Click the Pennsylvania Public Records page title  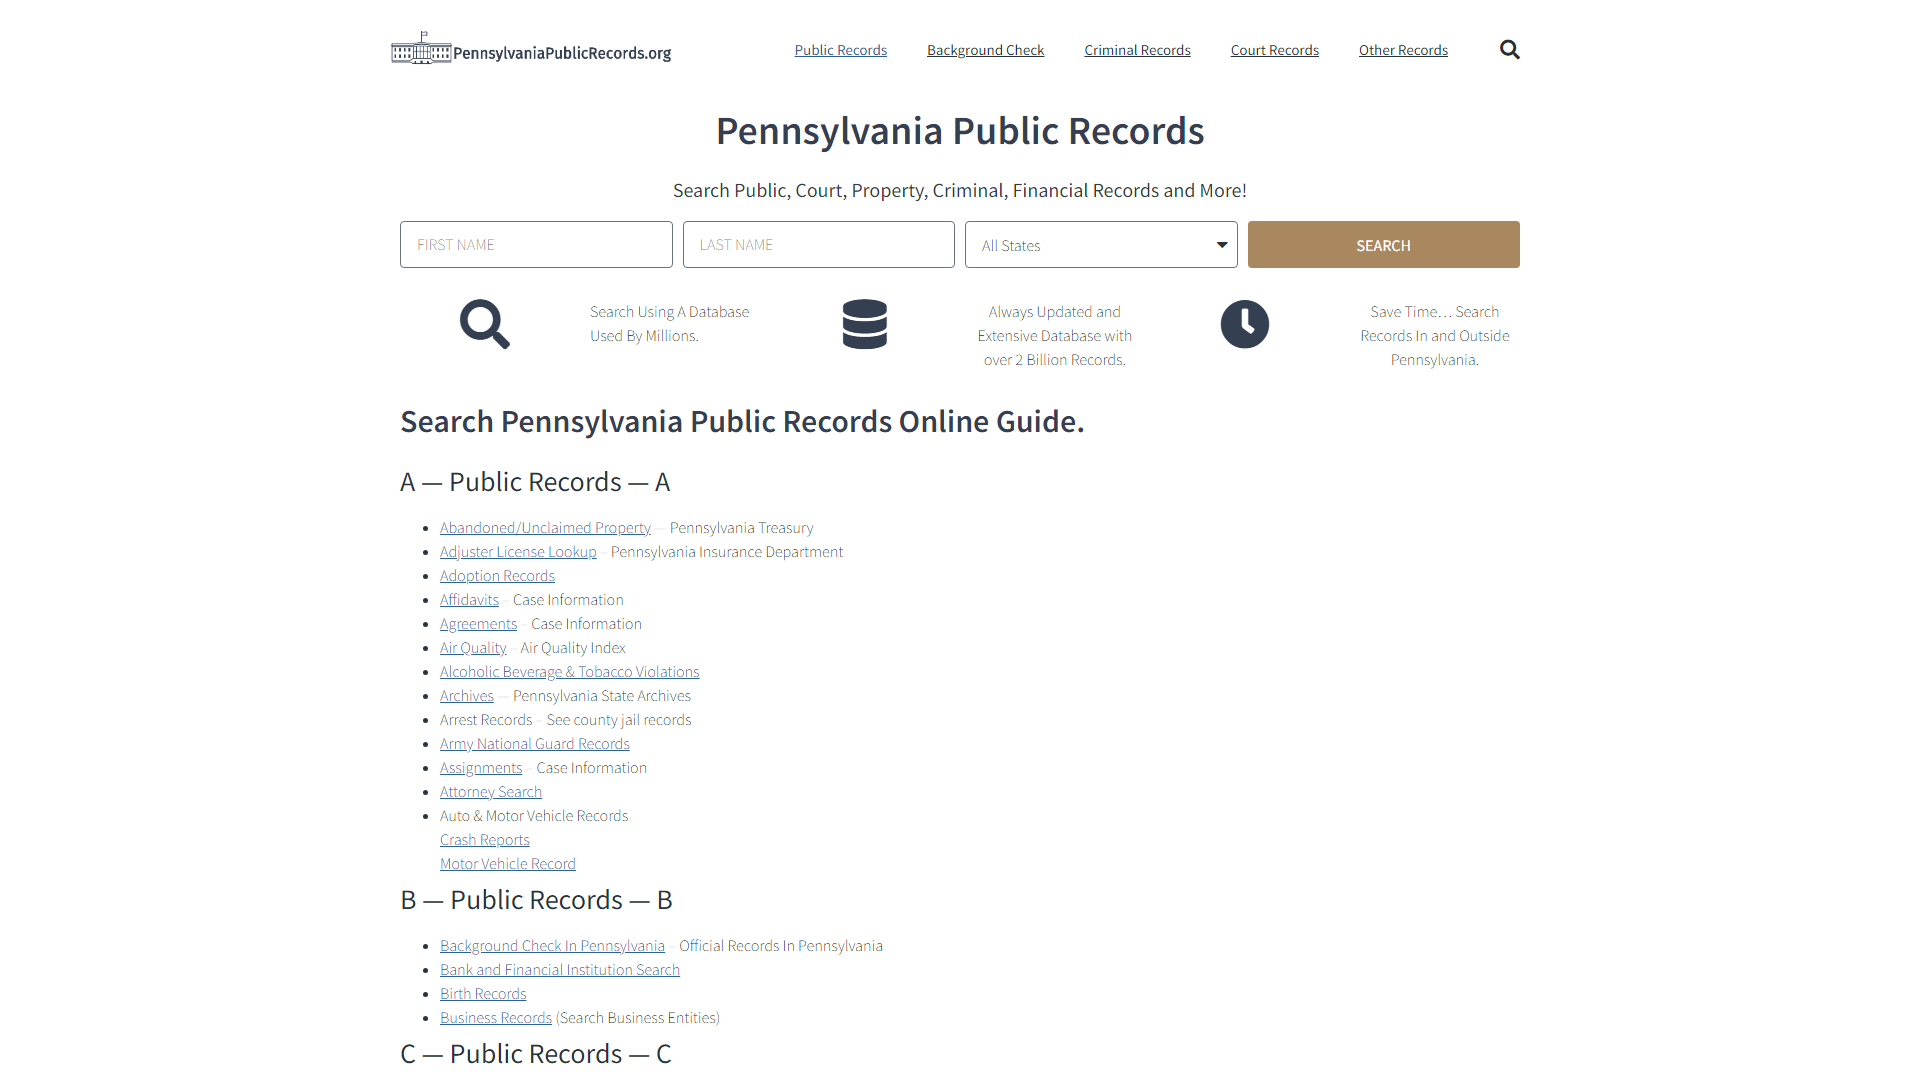click(x=960, y=131)
